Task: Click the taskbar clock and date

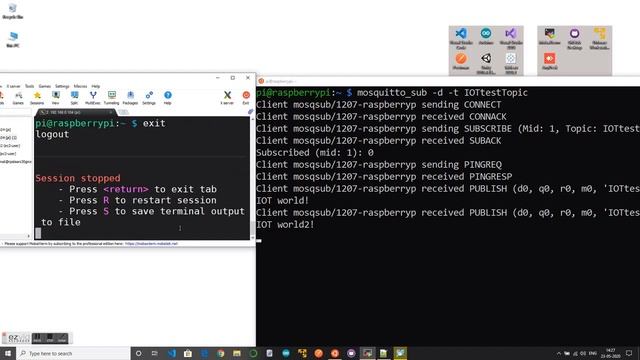Action: (611, 353)
